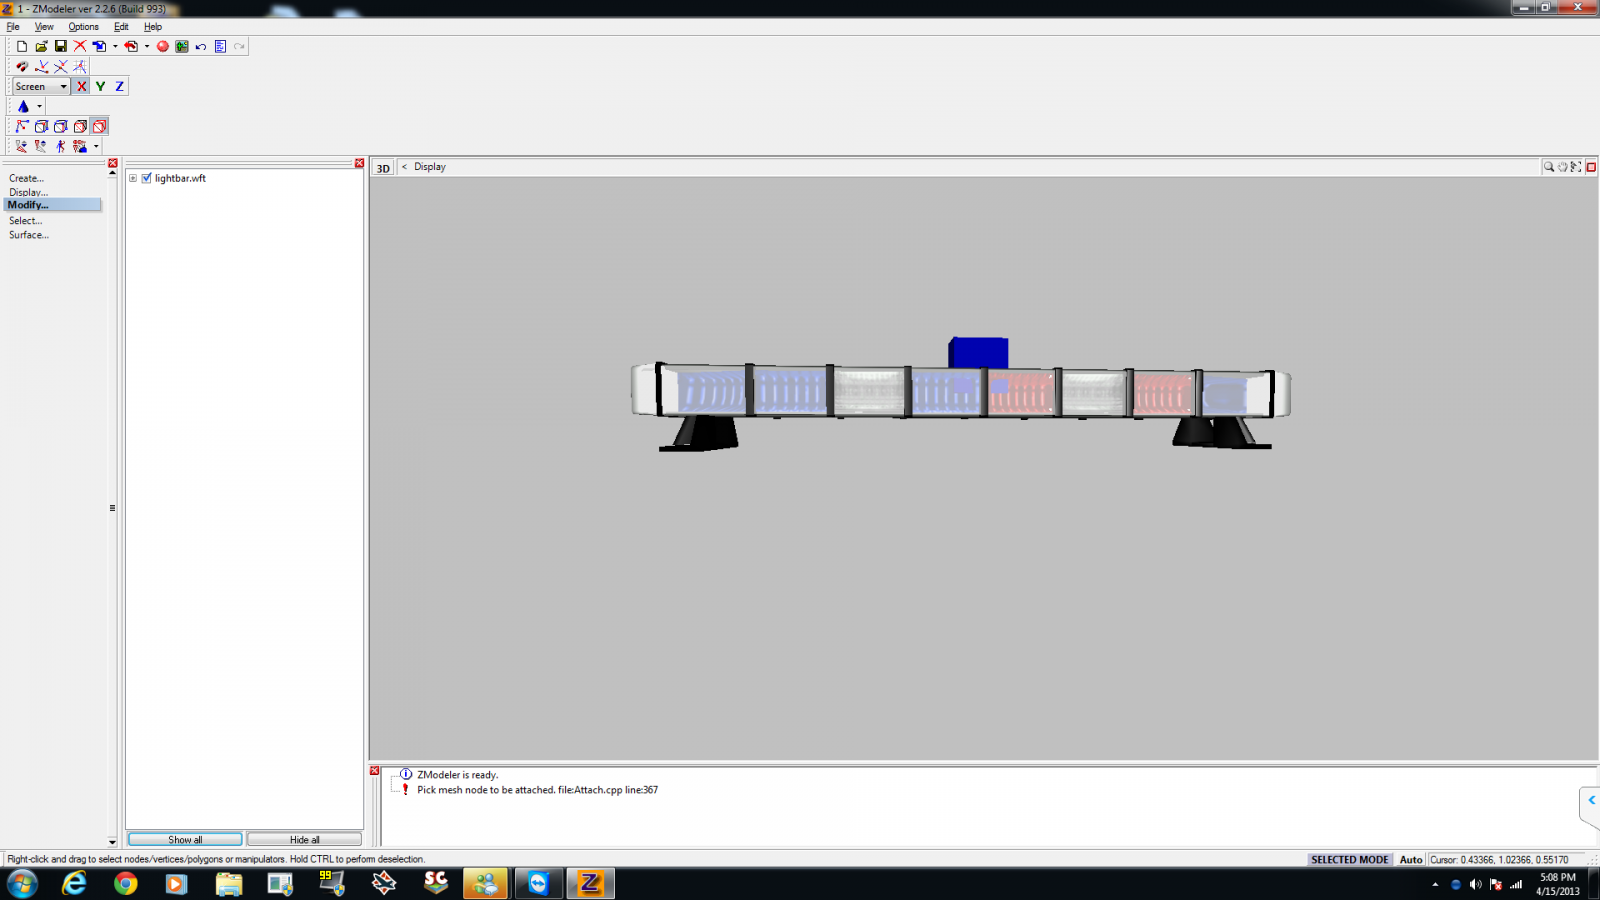
Task: Enable the Z axis constraint button
Action: [119, 86]
